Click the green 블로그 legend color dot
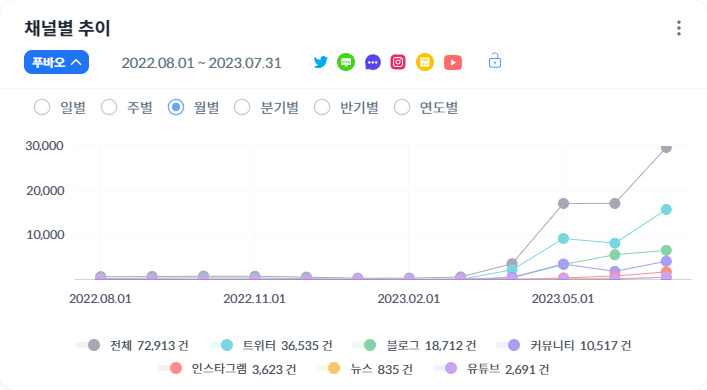707x390 pixels. (x=370, y=345)
